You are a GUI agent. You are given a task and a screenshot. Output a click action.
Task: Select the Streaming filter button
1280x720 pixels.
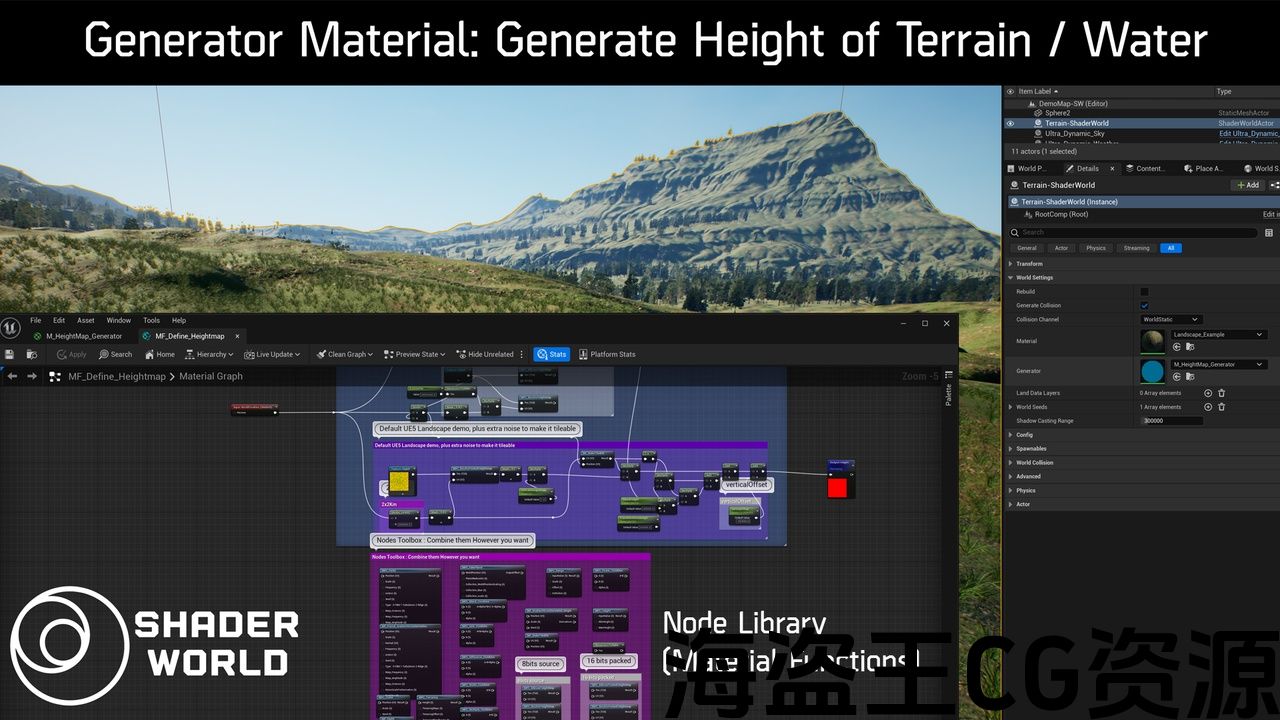click(x=1136, y=248)
